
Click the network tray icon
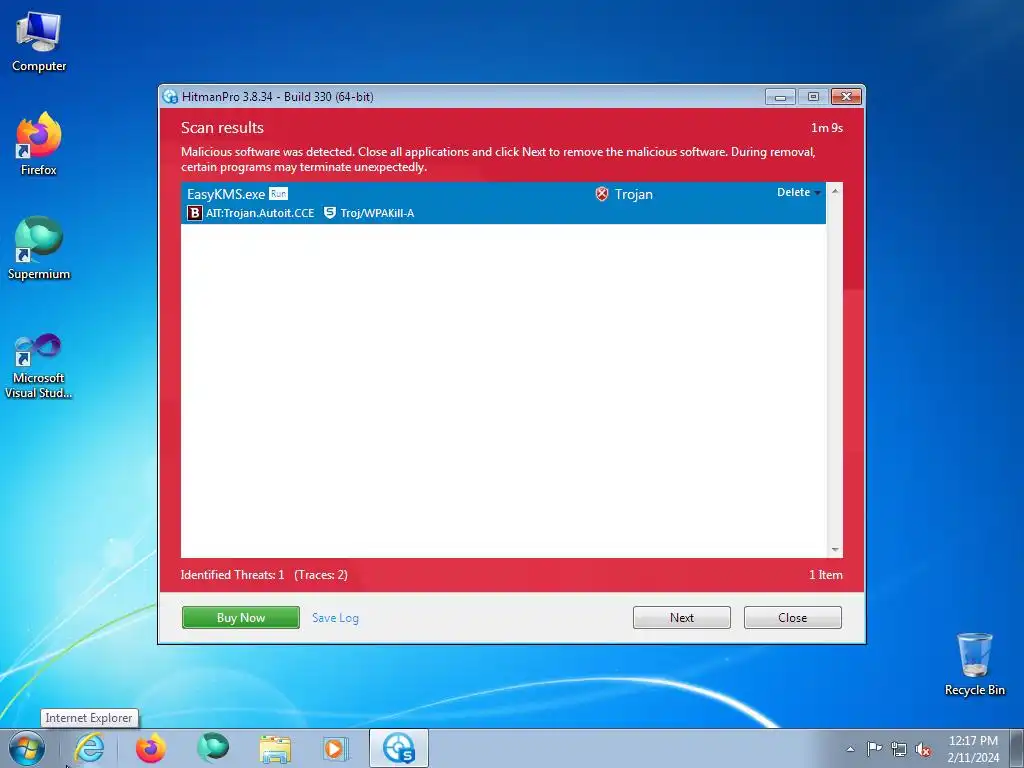click(x=899, y=749)
